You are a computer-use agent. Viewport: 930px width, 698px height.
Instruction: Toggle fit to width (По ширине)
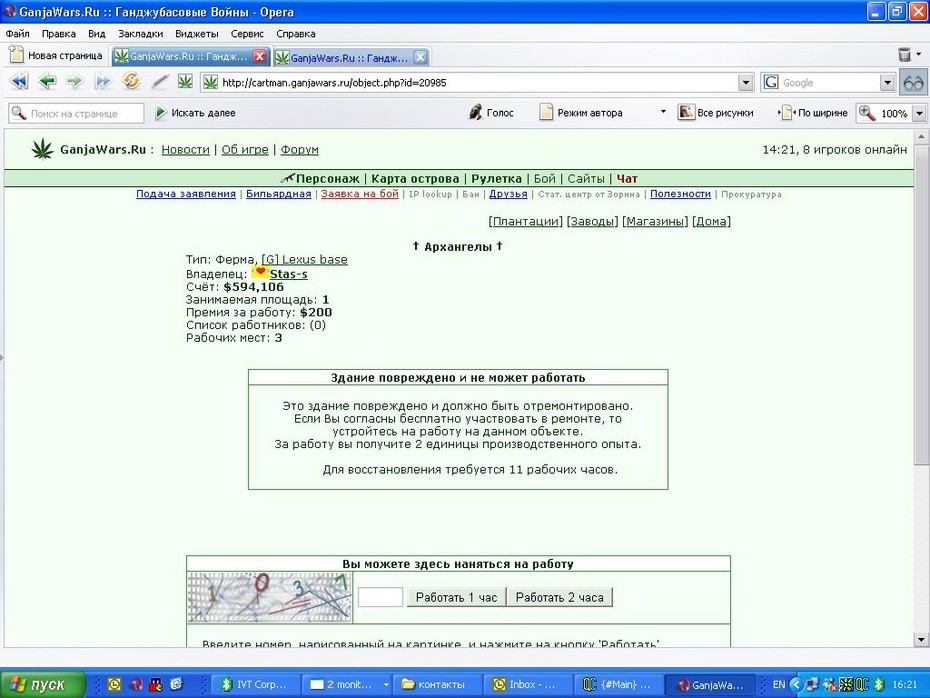(x=812, y=113)
